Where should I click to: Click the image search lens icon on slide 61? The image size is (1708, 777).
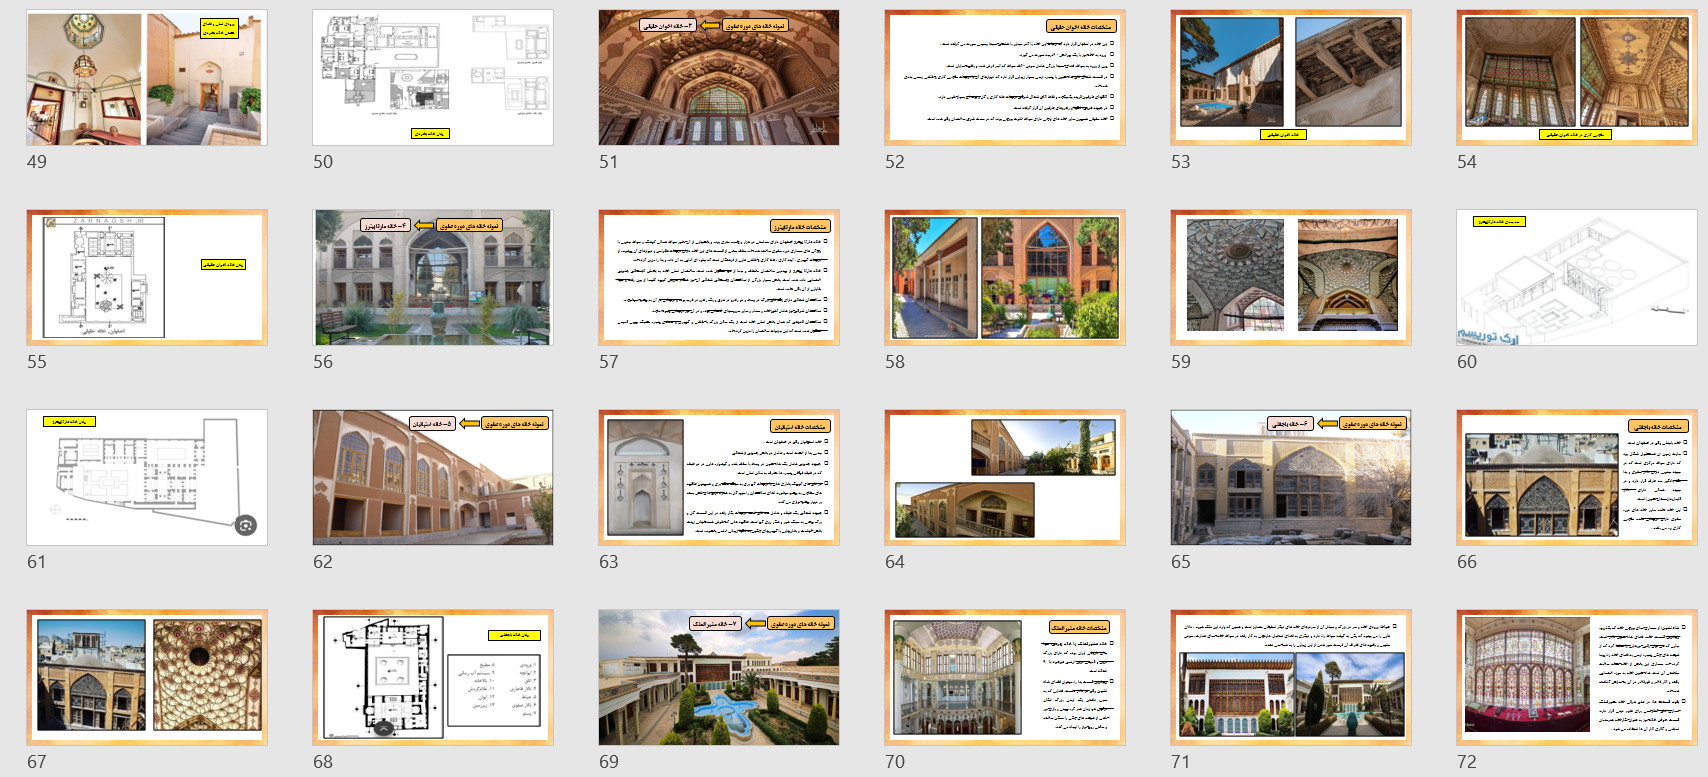tap(246, 525)
